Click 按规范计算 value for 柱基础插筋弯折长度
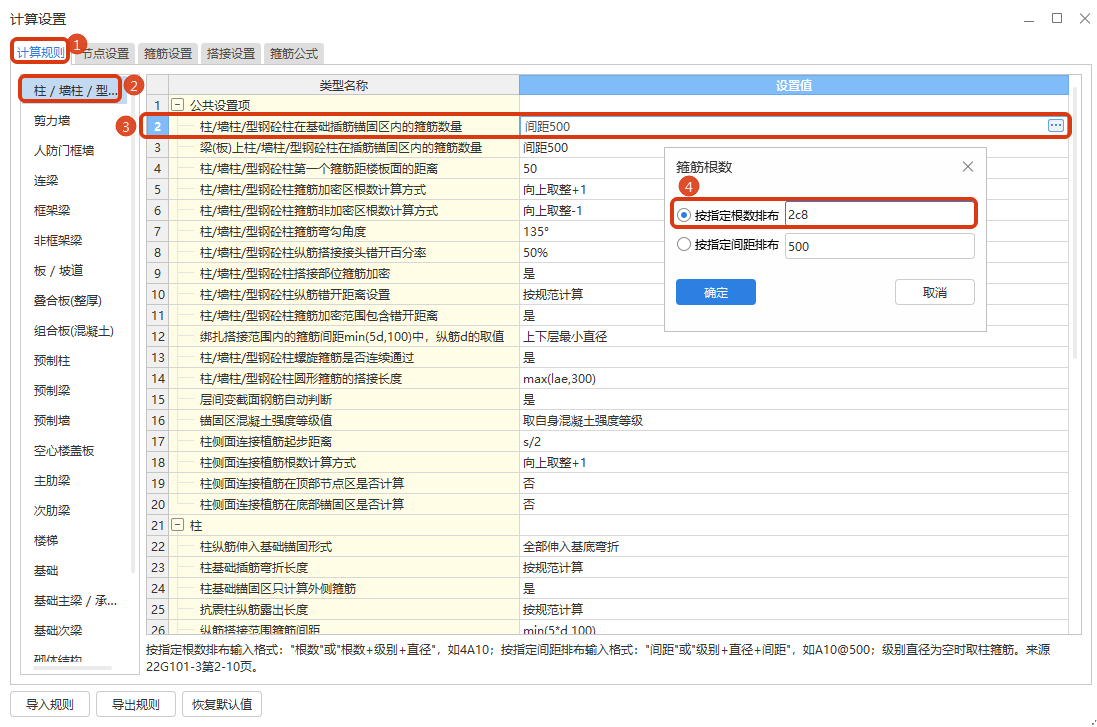This screenshot has height=727, width=1097. pos(553,567)
